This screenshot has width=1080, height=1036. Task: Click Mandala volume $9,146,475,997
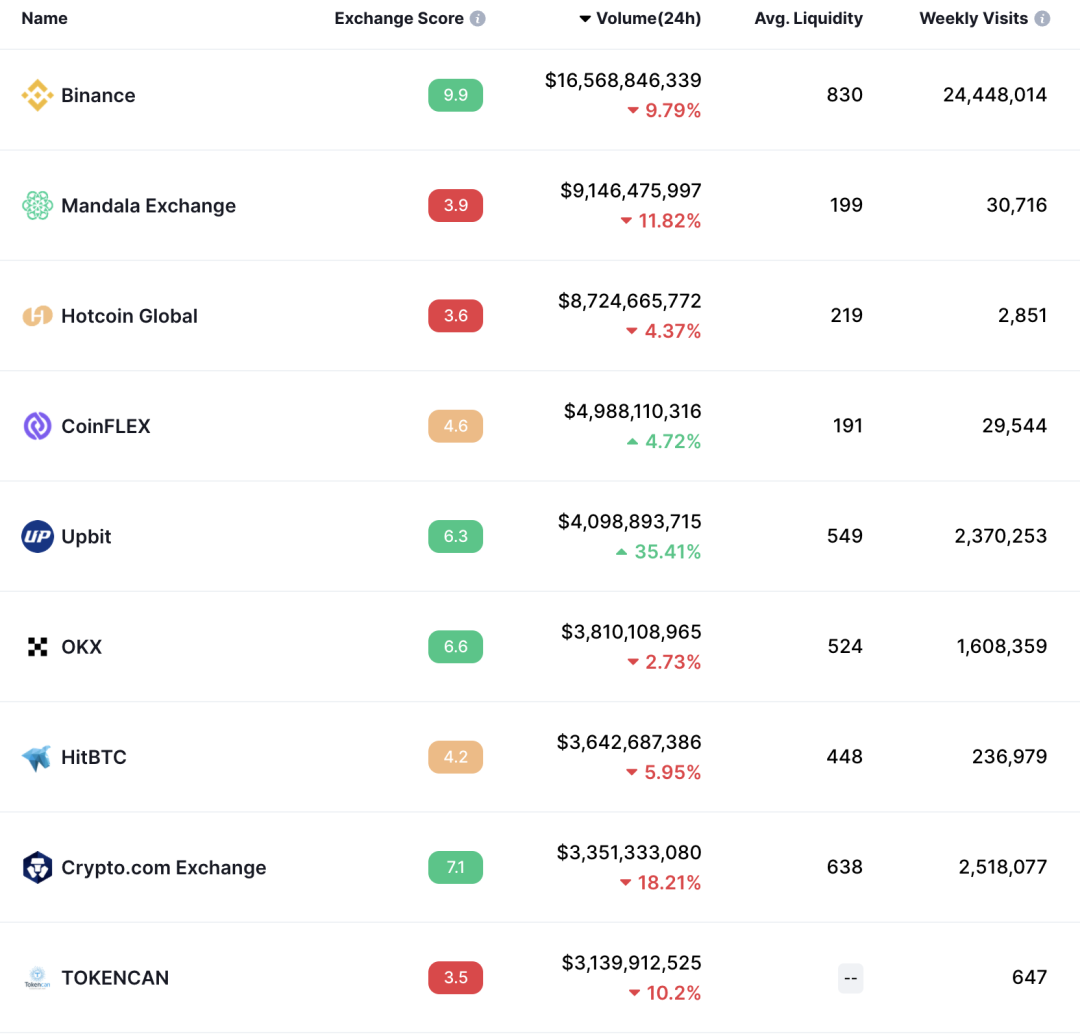coord(630,191)
